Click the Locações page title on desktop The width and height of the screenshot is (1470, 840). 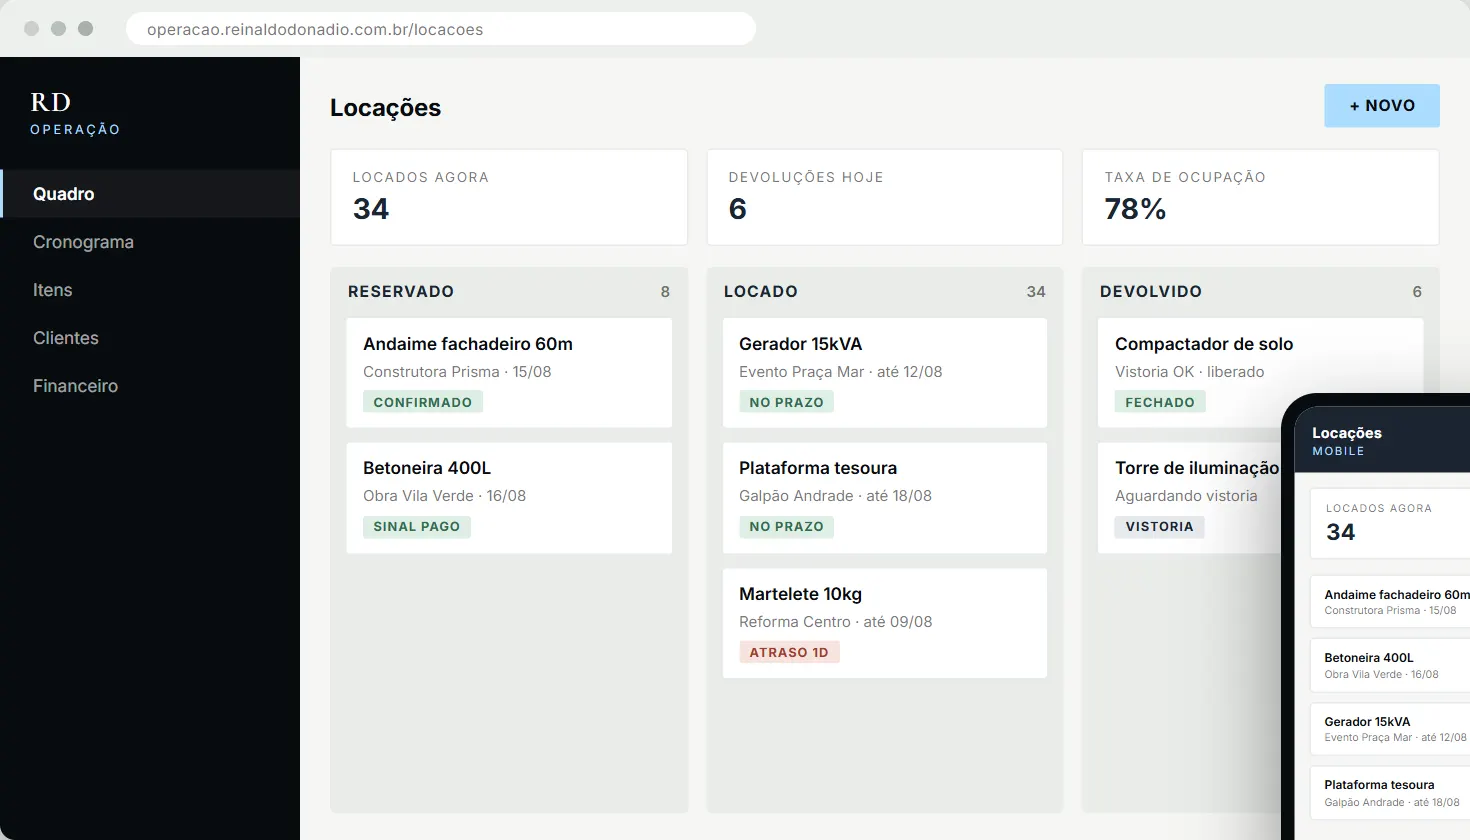click(x=386, y=108)
